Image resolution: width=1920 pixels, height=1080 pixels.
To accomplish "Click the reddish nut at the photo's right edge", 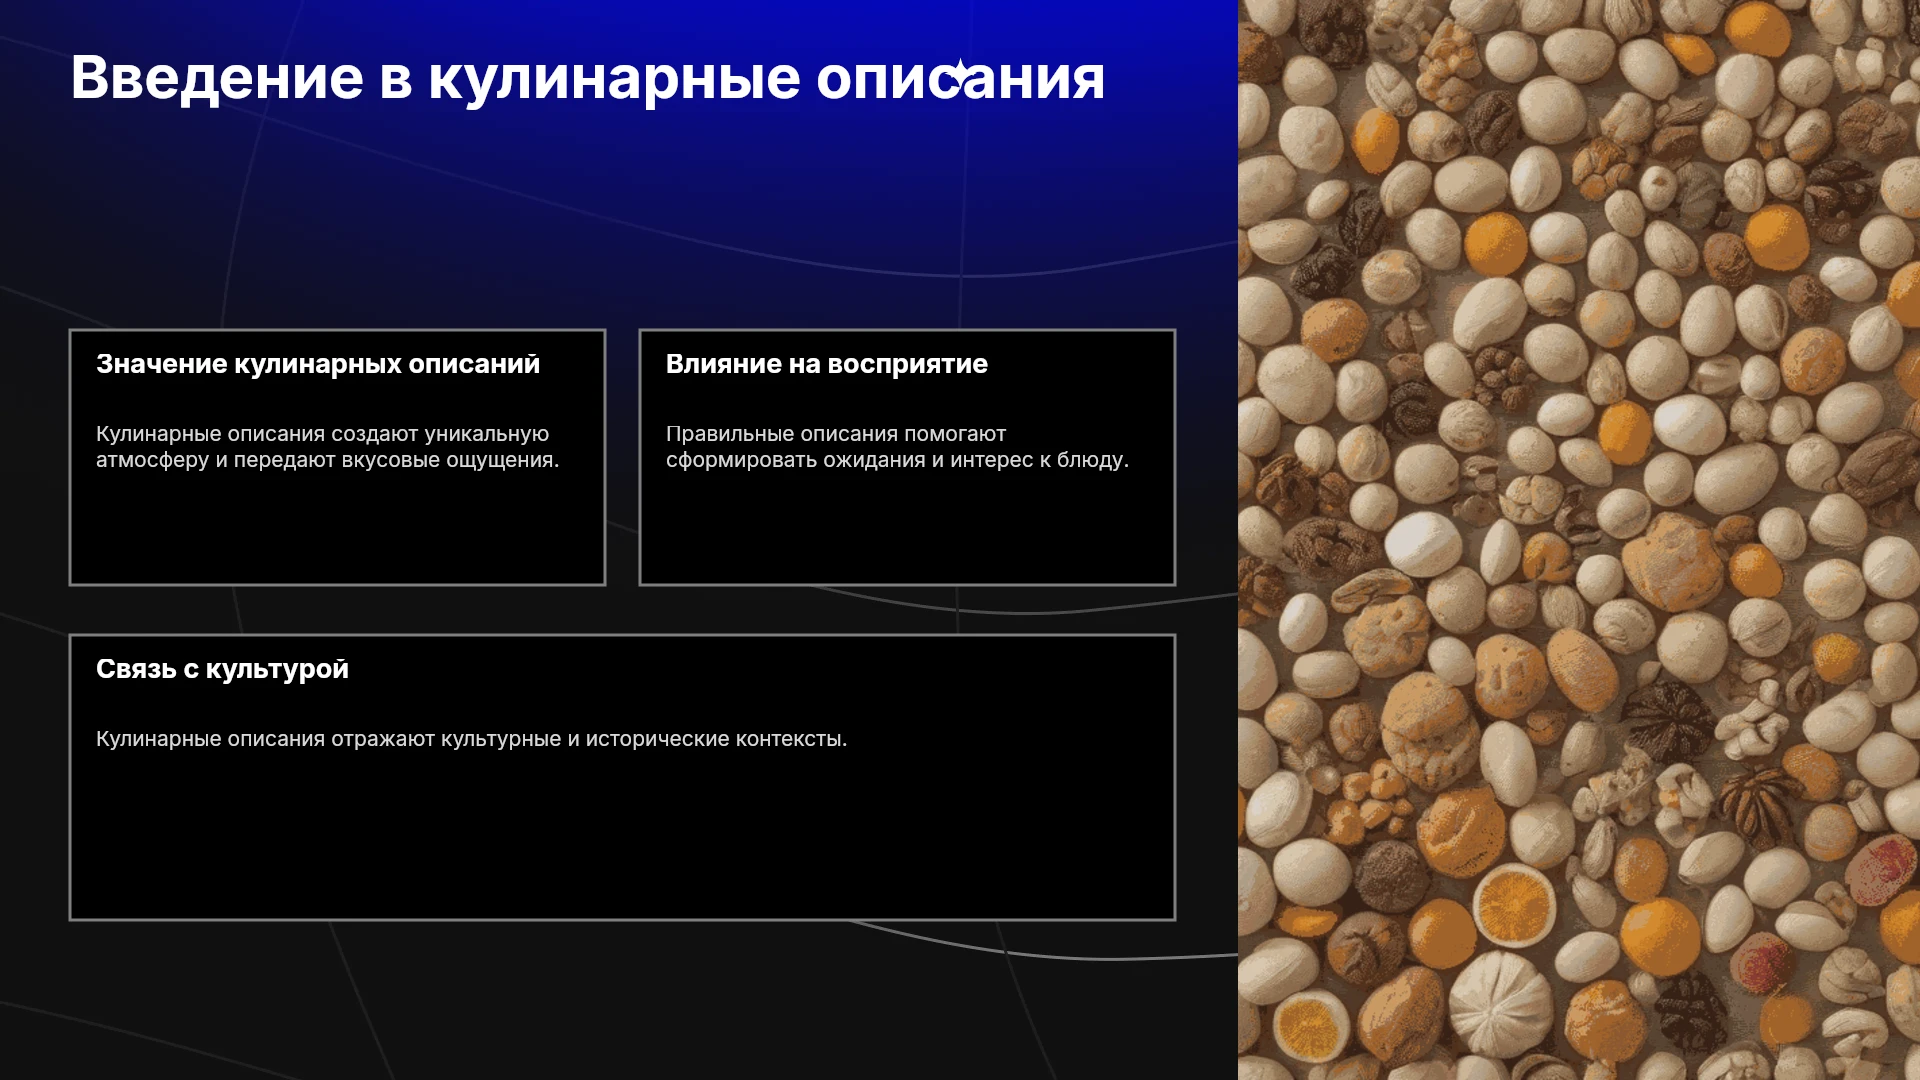I will [1882, 868].
